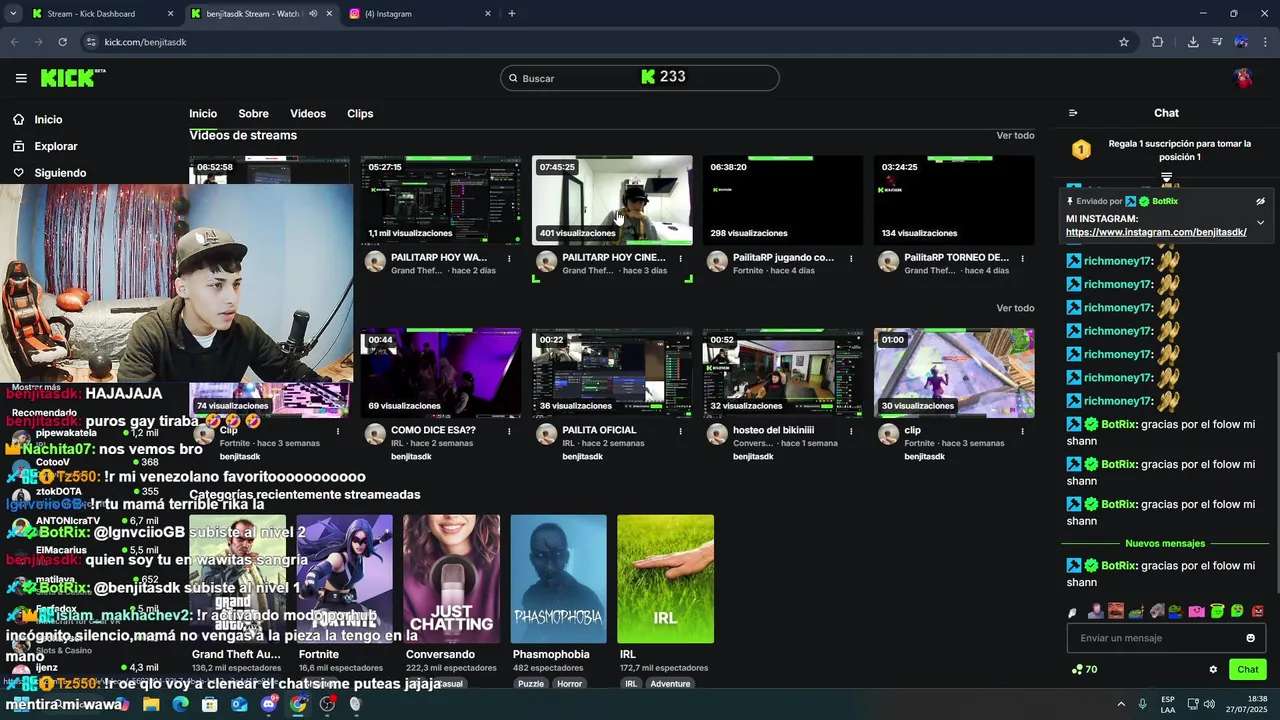The width and height of the screenshot is (1280, 720).
Task: Open the Just Chatting category card
Action: pos(452,579)
